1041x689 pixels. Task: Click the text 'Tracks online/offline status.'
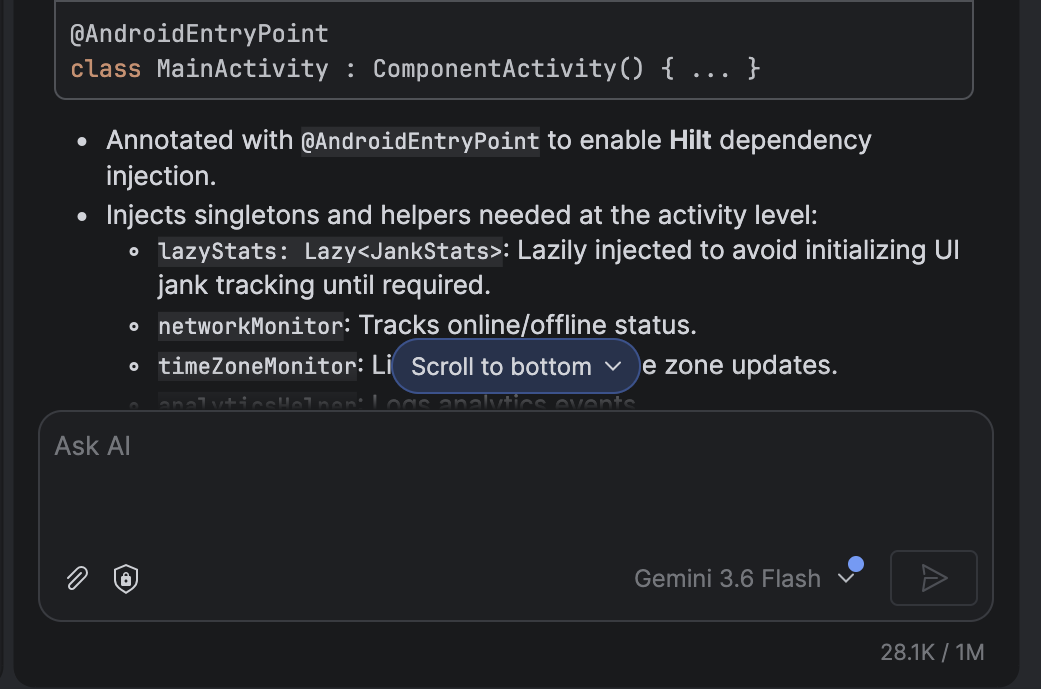coord(528,325)
